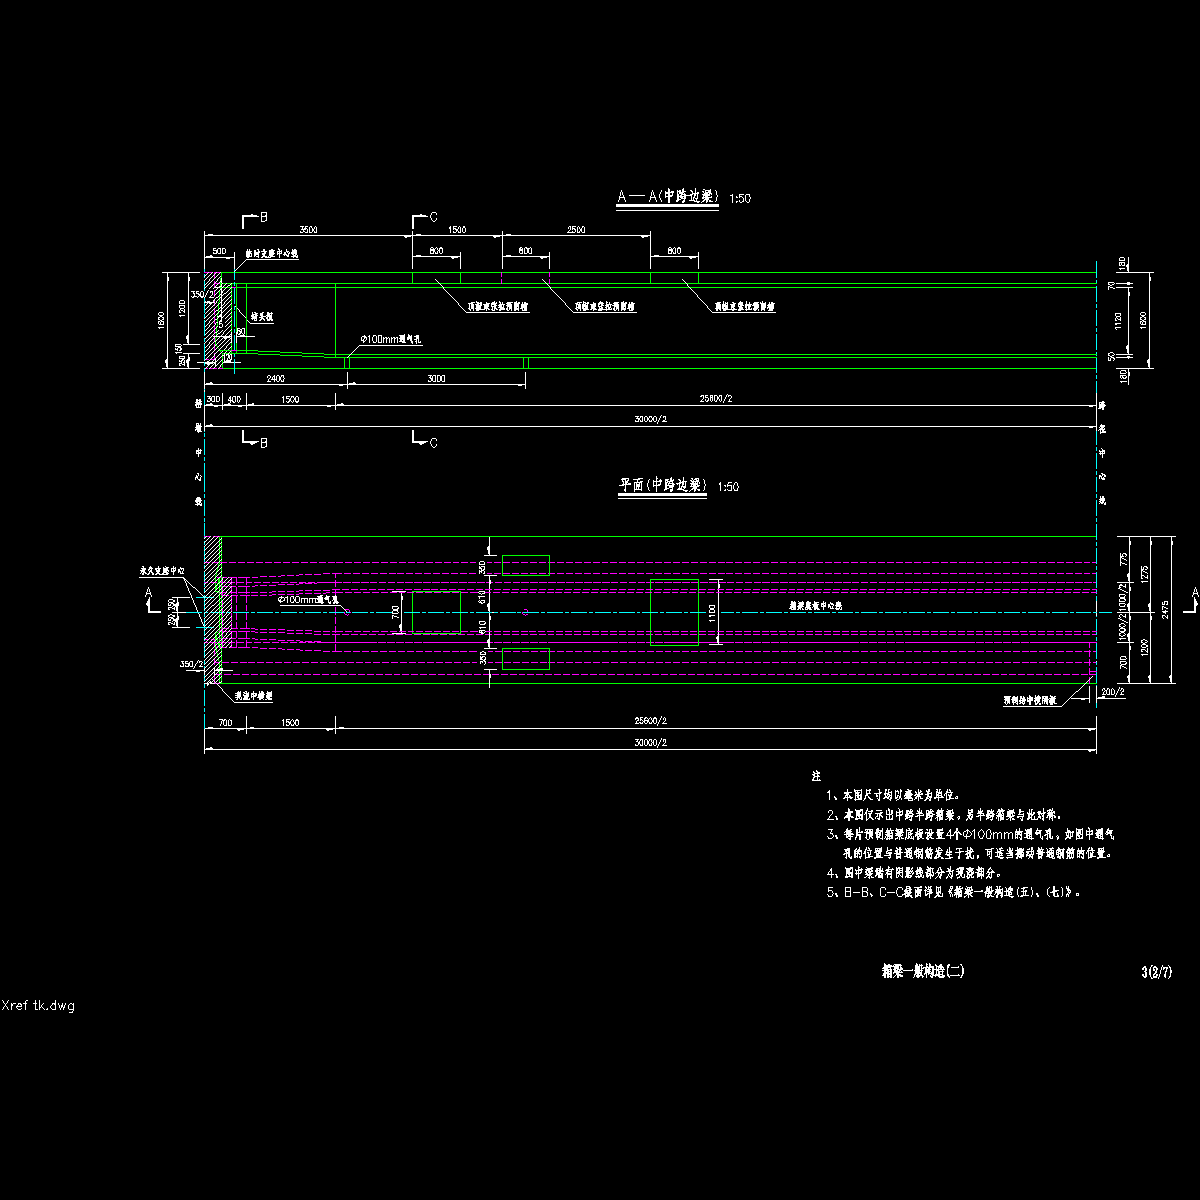
Task: Pick the green rectangle beside the 700 dimension
Action: coord(436,612)
